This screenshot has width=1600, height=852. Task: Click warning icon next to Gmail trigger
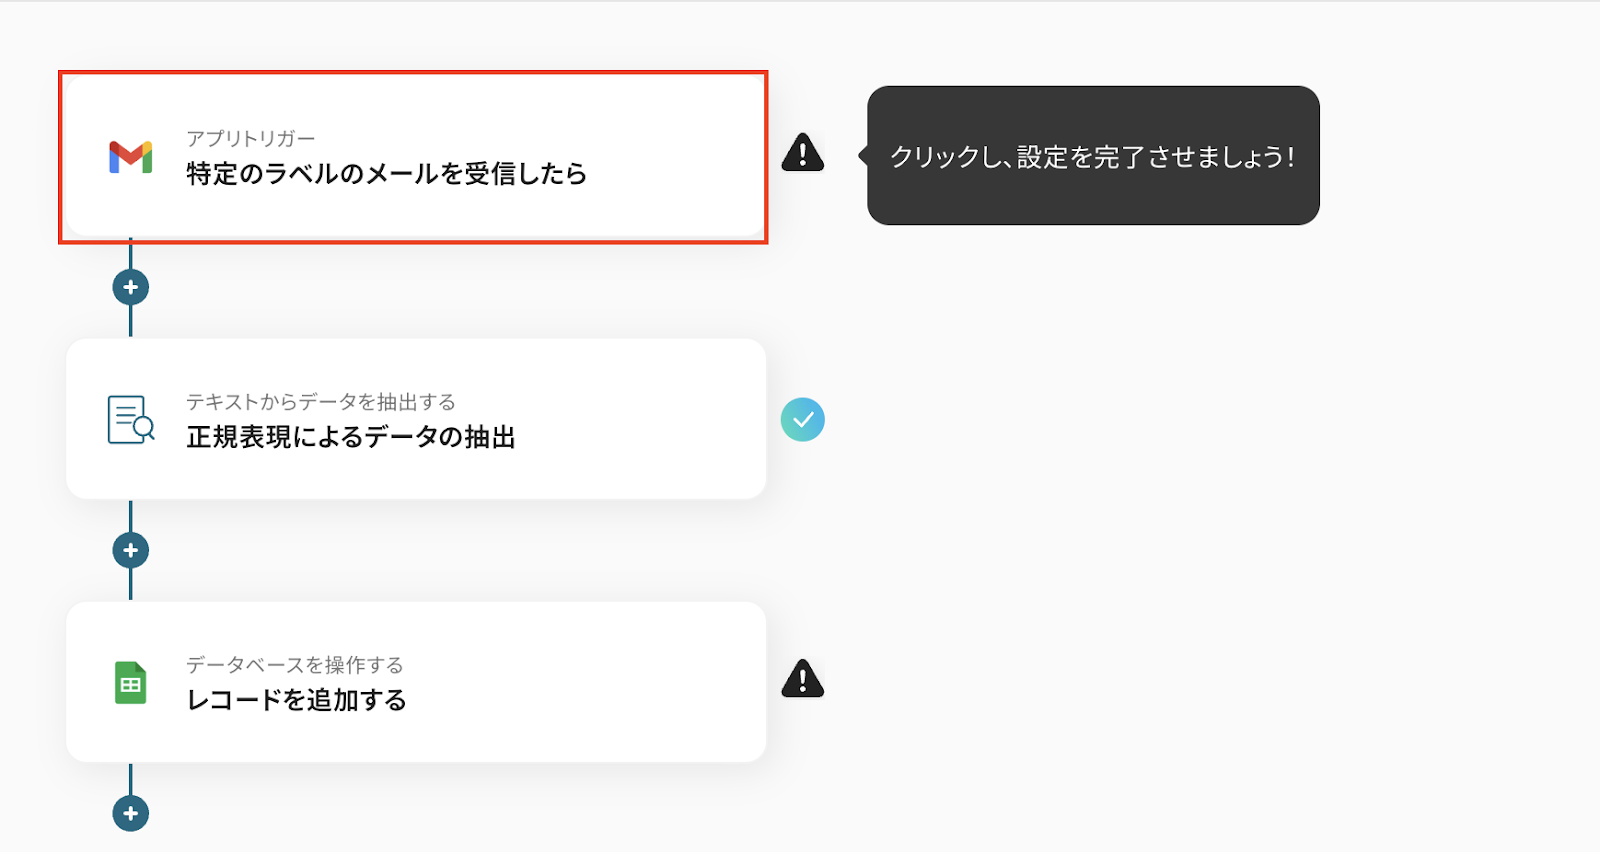pyautogui.click(x=802, y=154)
